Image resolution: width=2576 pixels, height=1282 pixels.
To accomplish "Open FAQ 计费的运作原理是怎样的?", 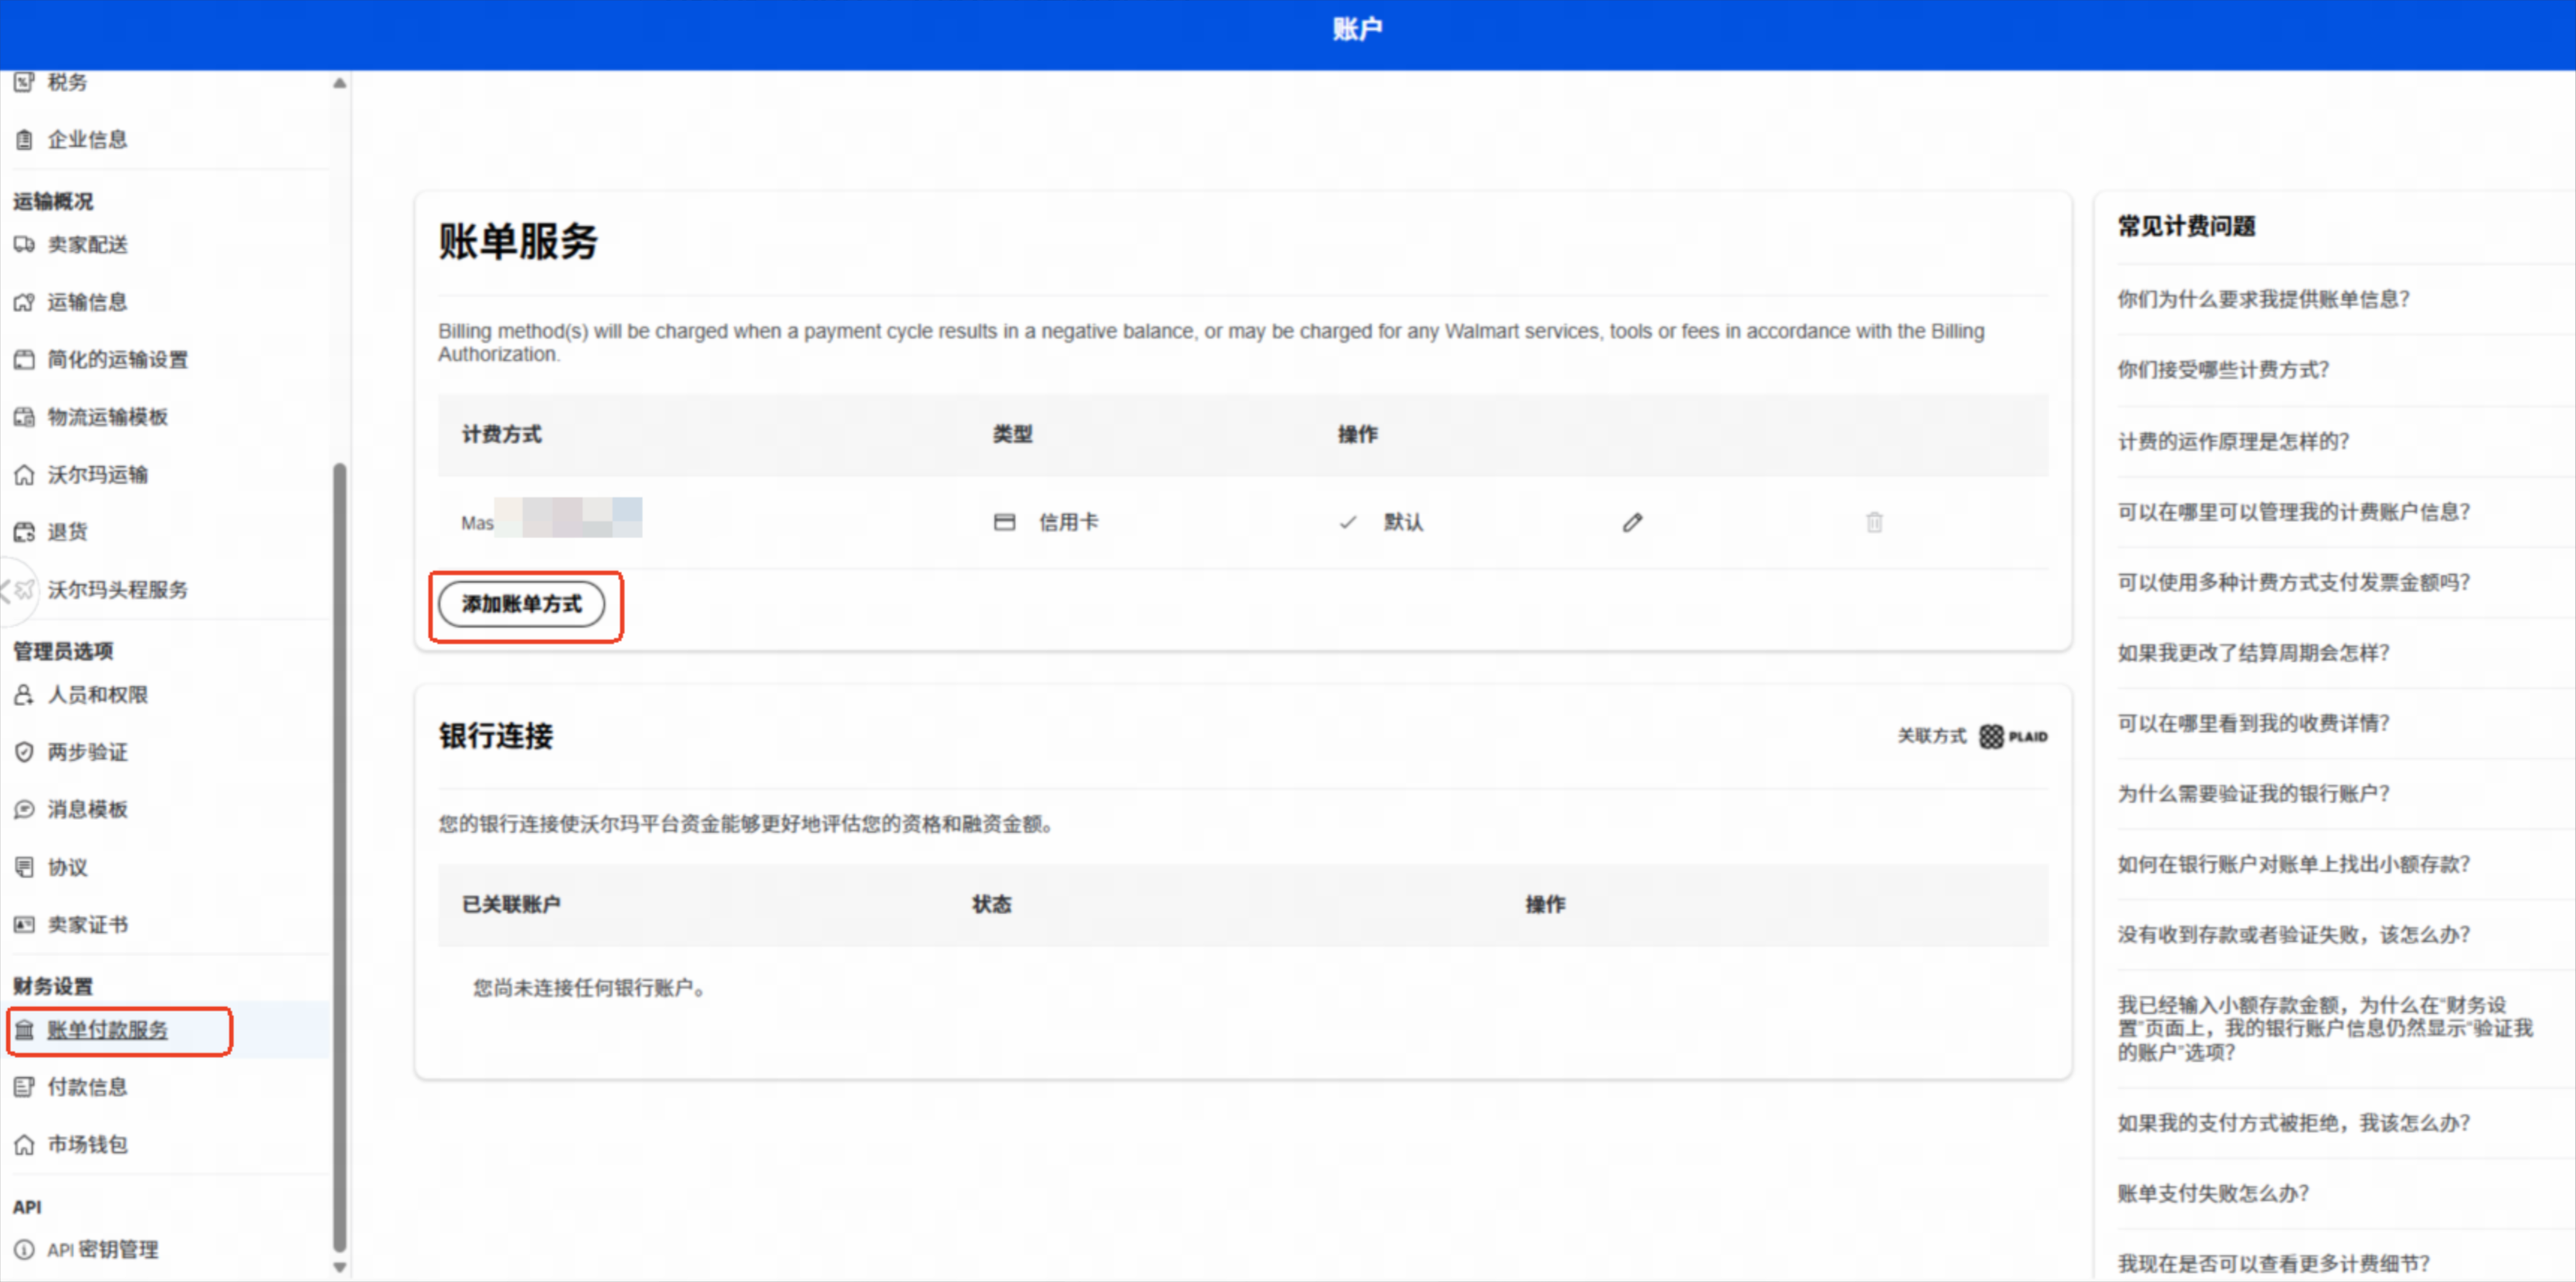I will 2233,441.
